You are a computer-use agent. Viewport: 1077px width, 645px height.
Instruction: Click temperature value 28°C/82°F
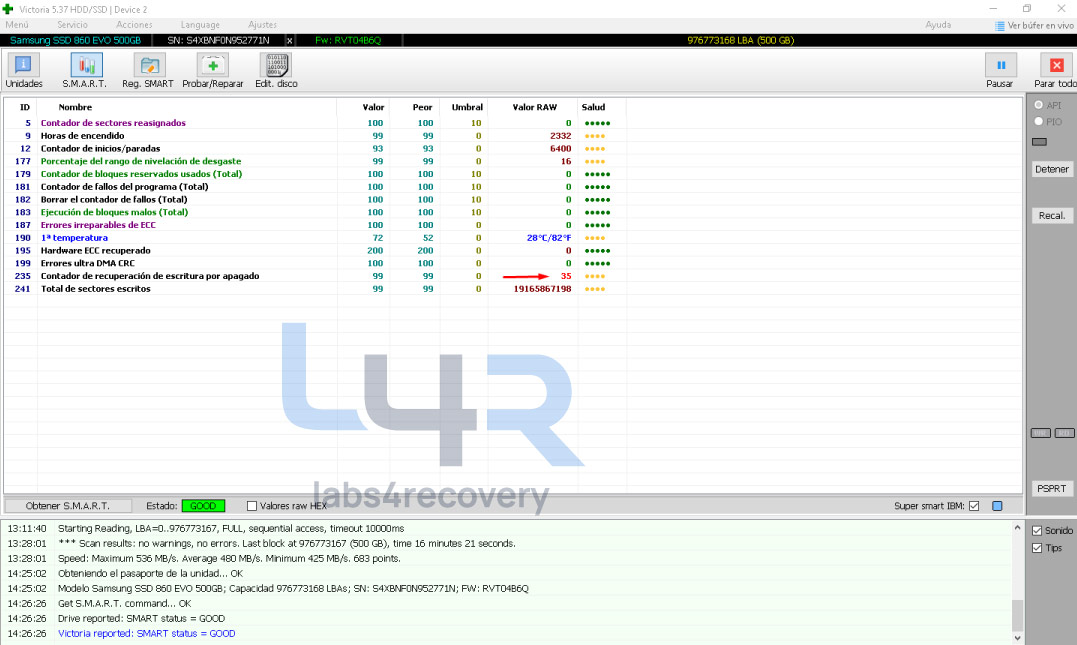click(549, 238)
